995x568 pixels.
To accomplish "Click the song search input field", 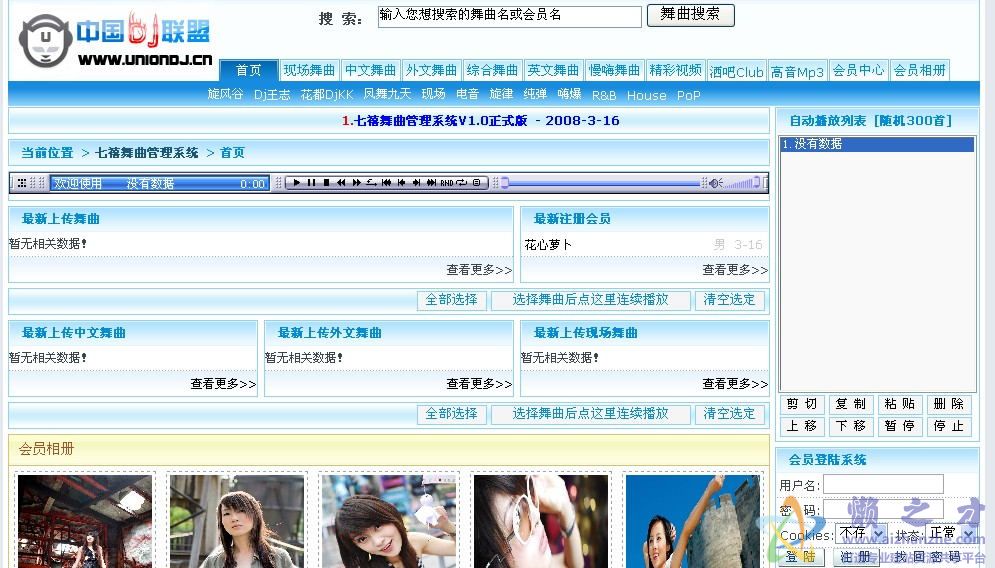I will click(x=509, y=17).
